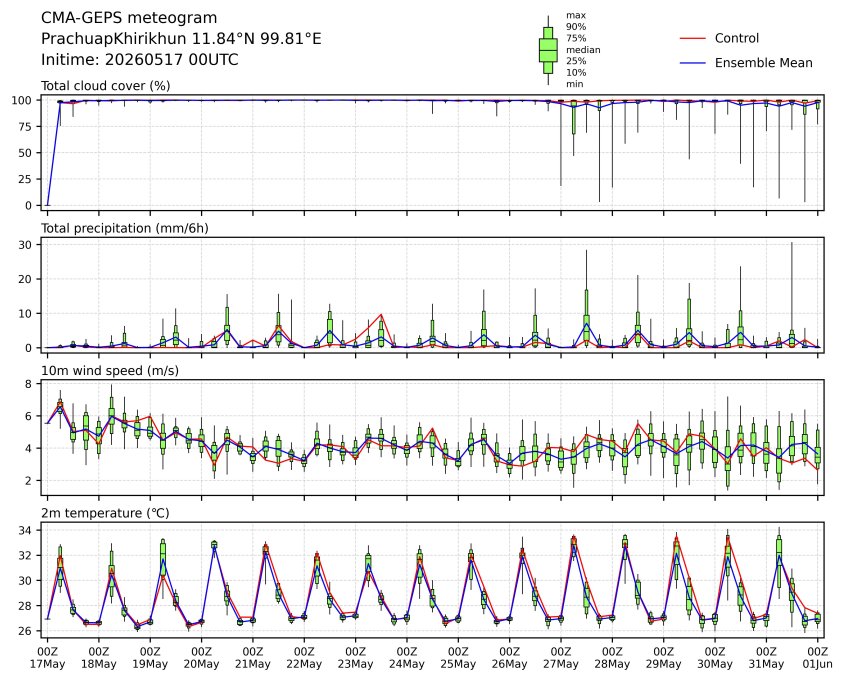Click the green box-plot legend symbol

coord(548,50)
